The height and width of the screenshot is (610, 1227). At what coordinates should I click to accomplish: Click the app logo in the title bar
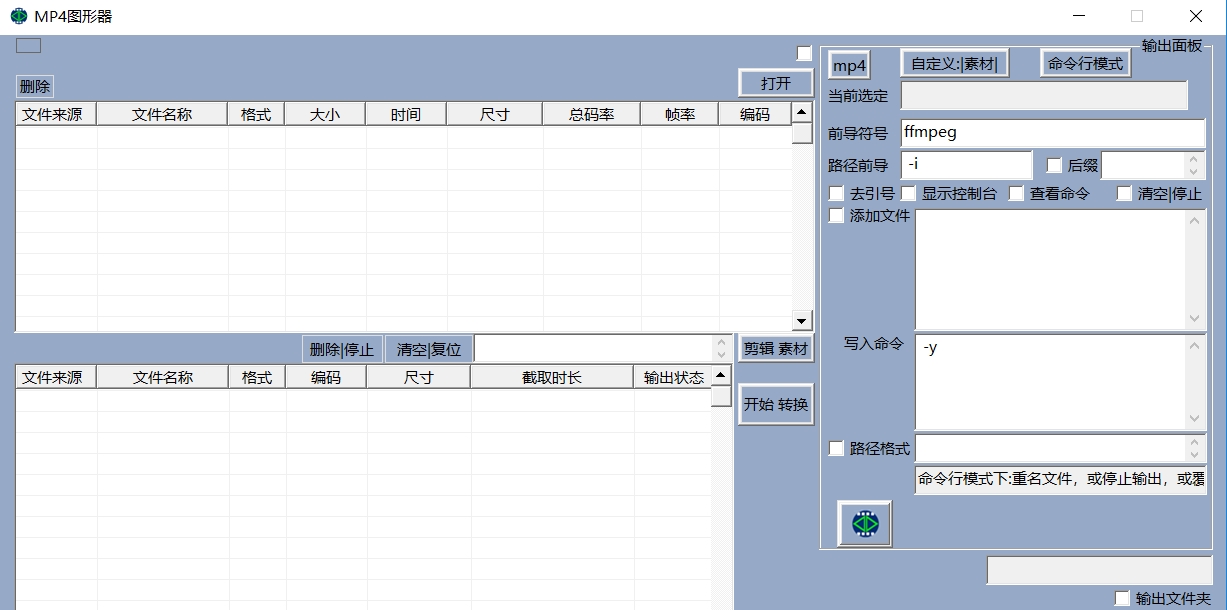click(17, 16)
